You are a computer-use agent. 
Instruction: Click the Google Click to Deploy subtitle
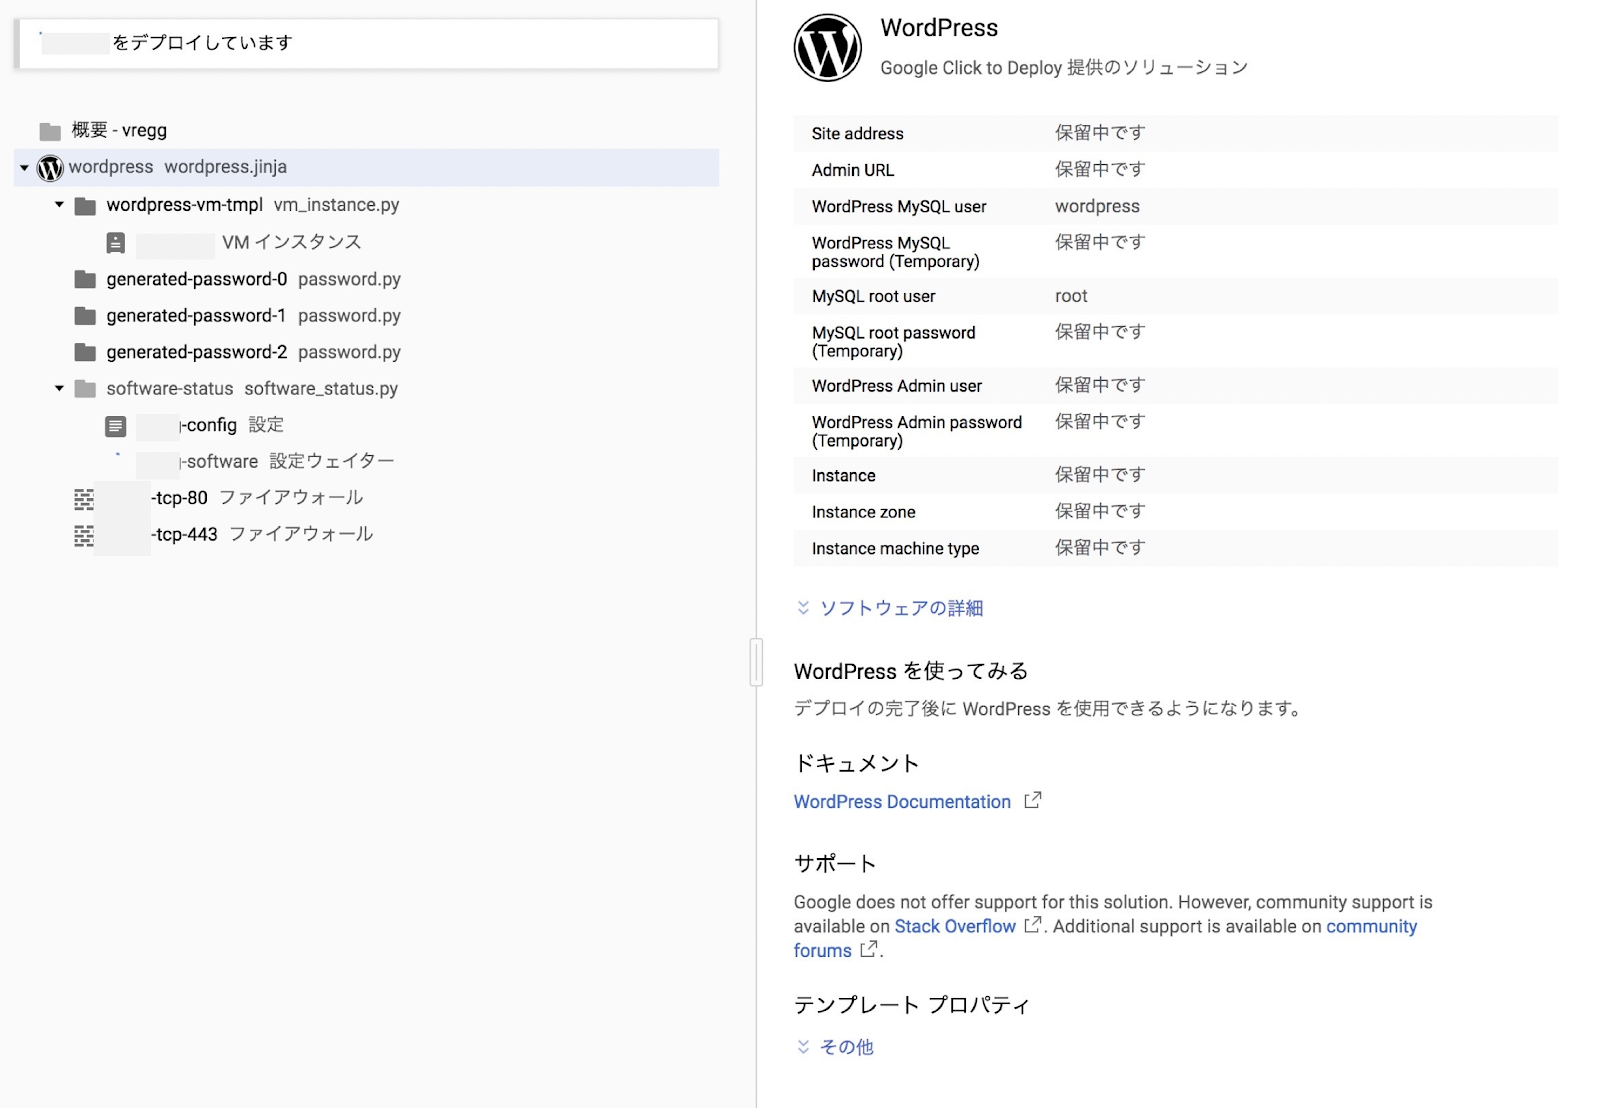click(1064, 68)
